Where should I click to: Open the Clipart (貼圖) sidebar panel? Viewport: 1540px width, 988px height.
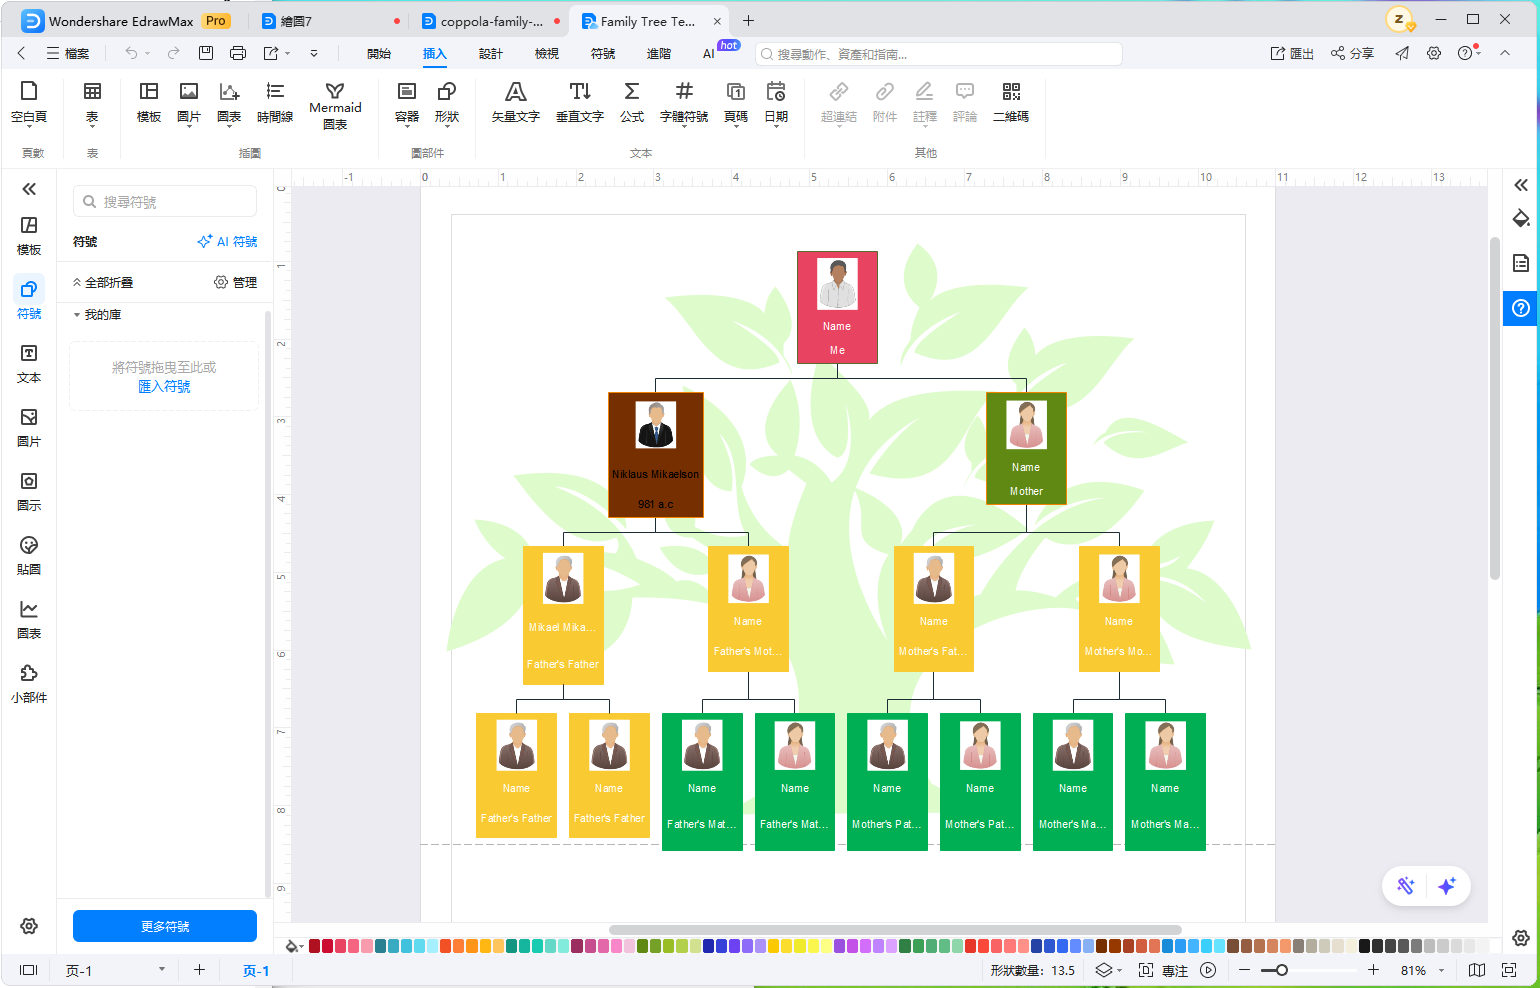click(29, 556)
